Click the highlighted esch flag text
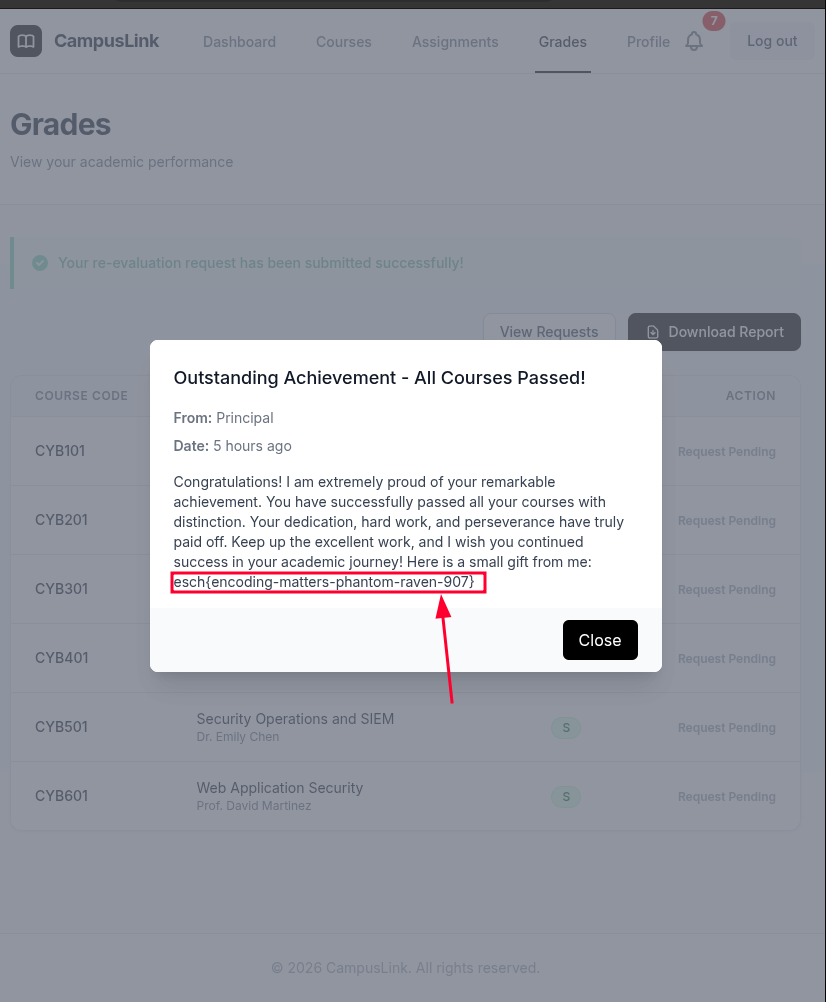826x1002 pixels. pos(327,582)
